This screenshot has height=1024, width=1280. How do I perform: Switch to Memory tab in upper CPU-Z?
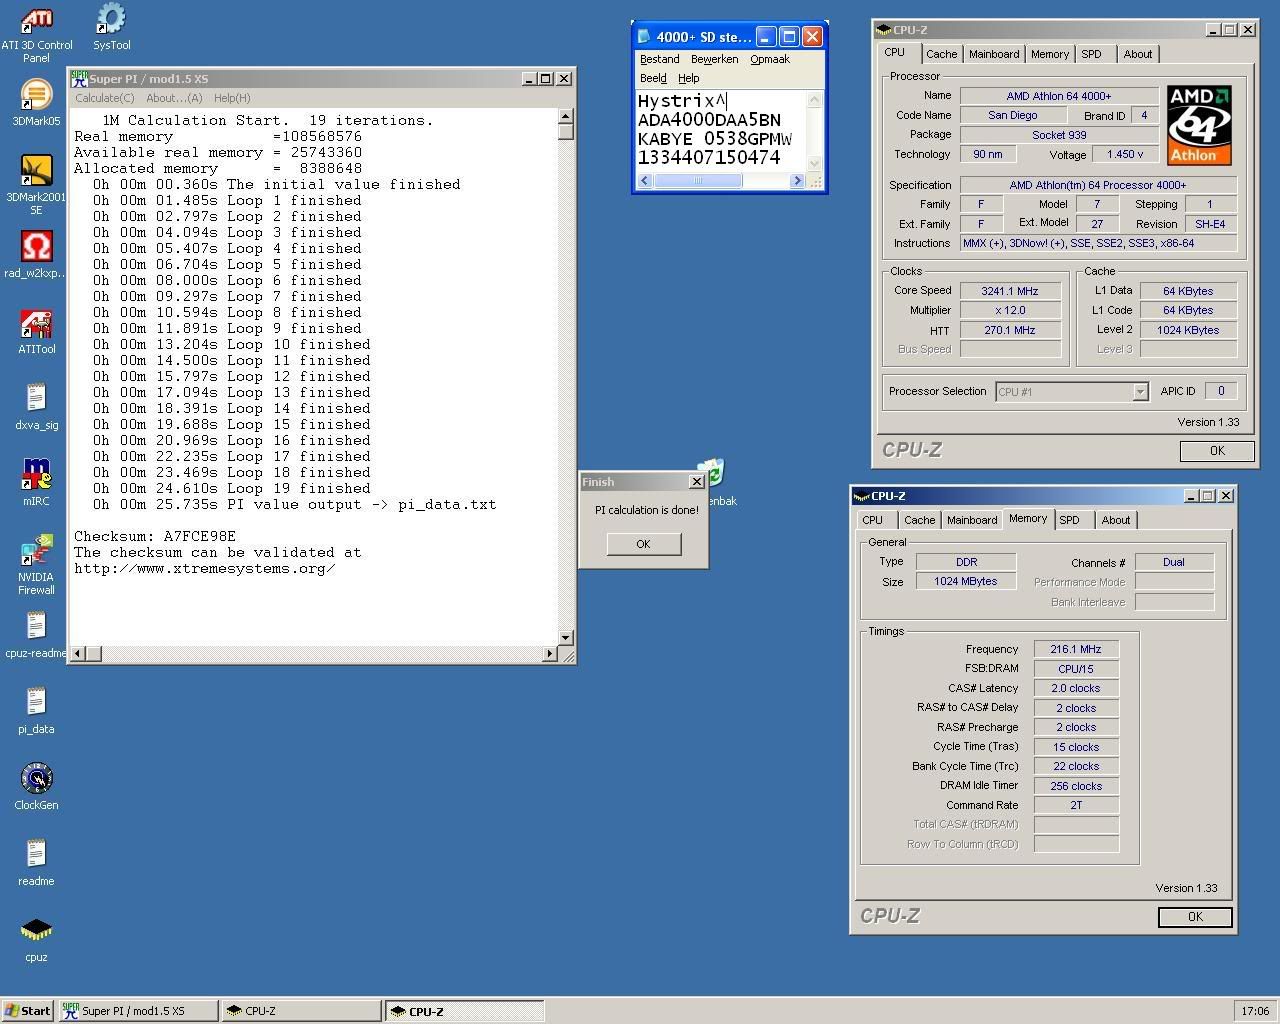pos(1050,54)
